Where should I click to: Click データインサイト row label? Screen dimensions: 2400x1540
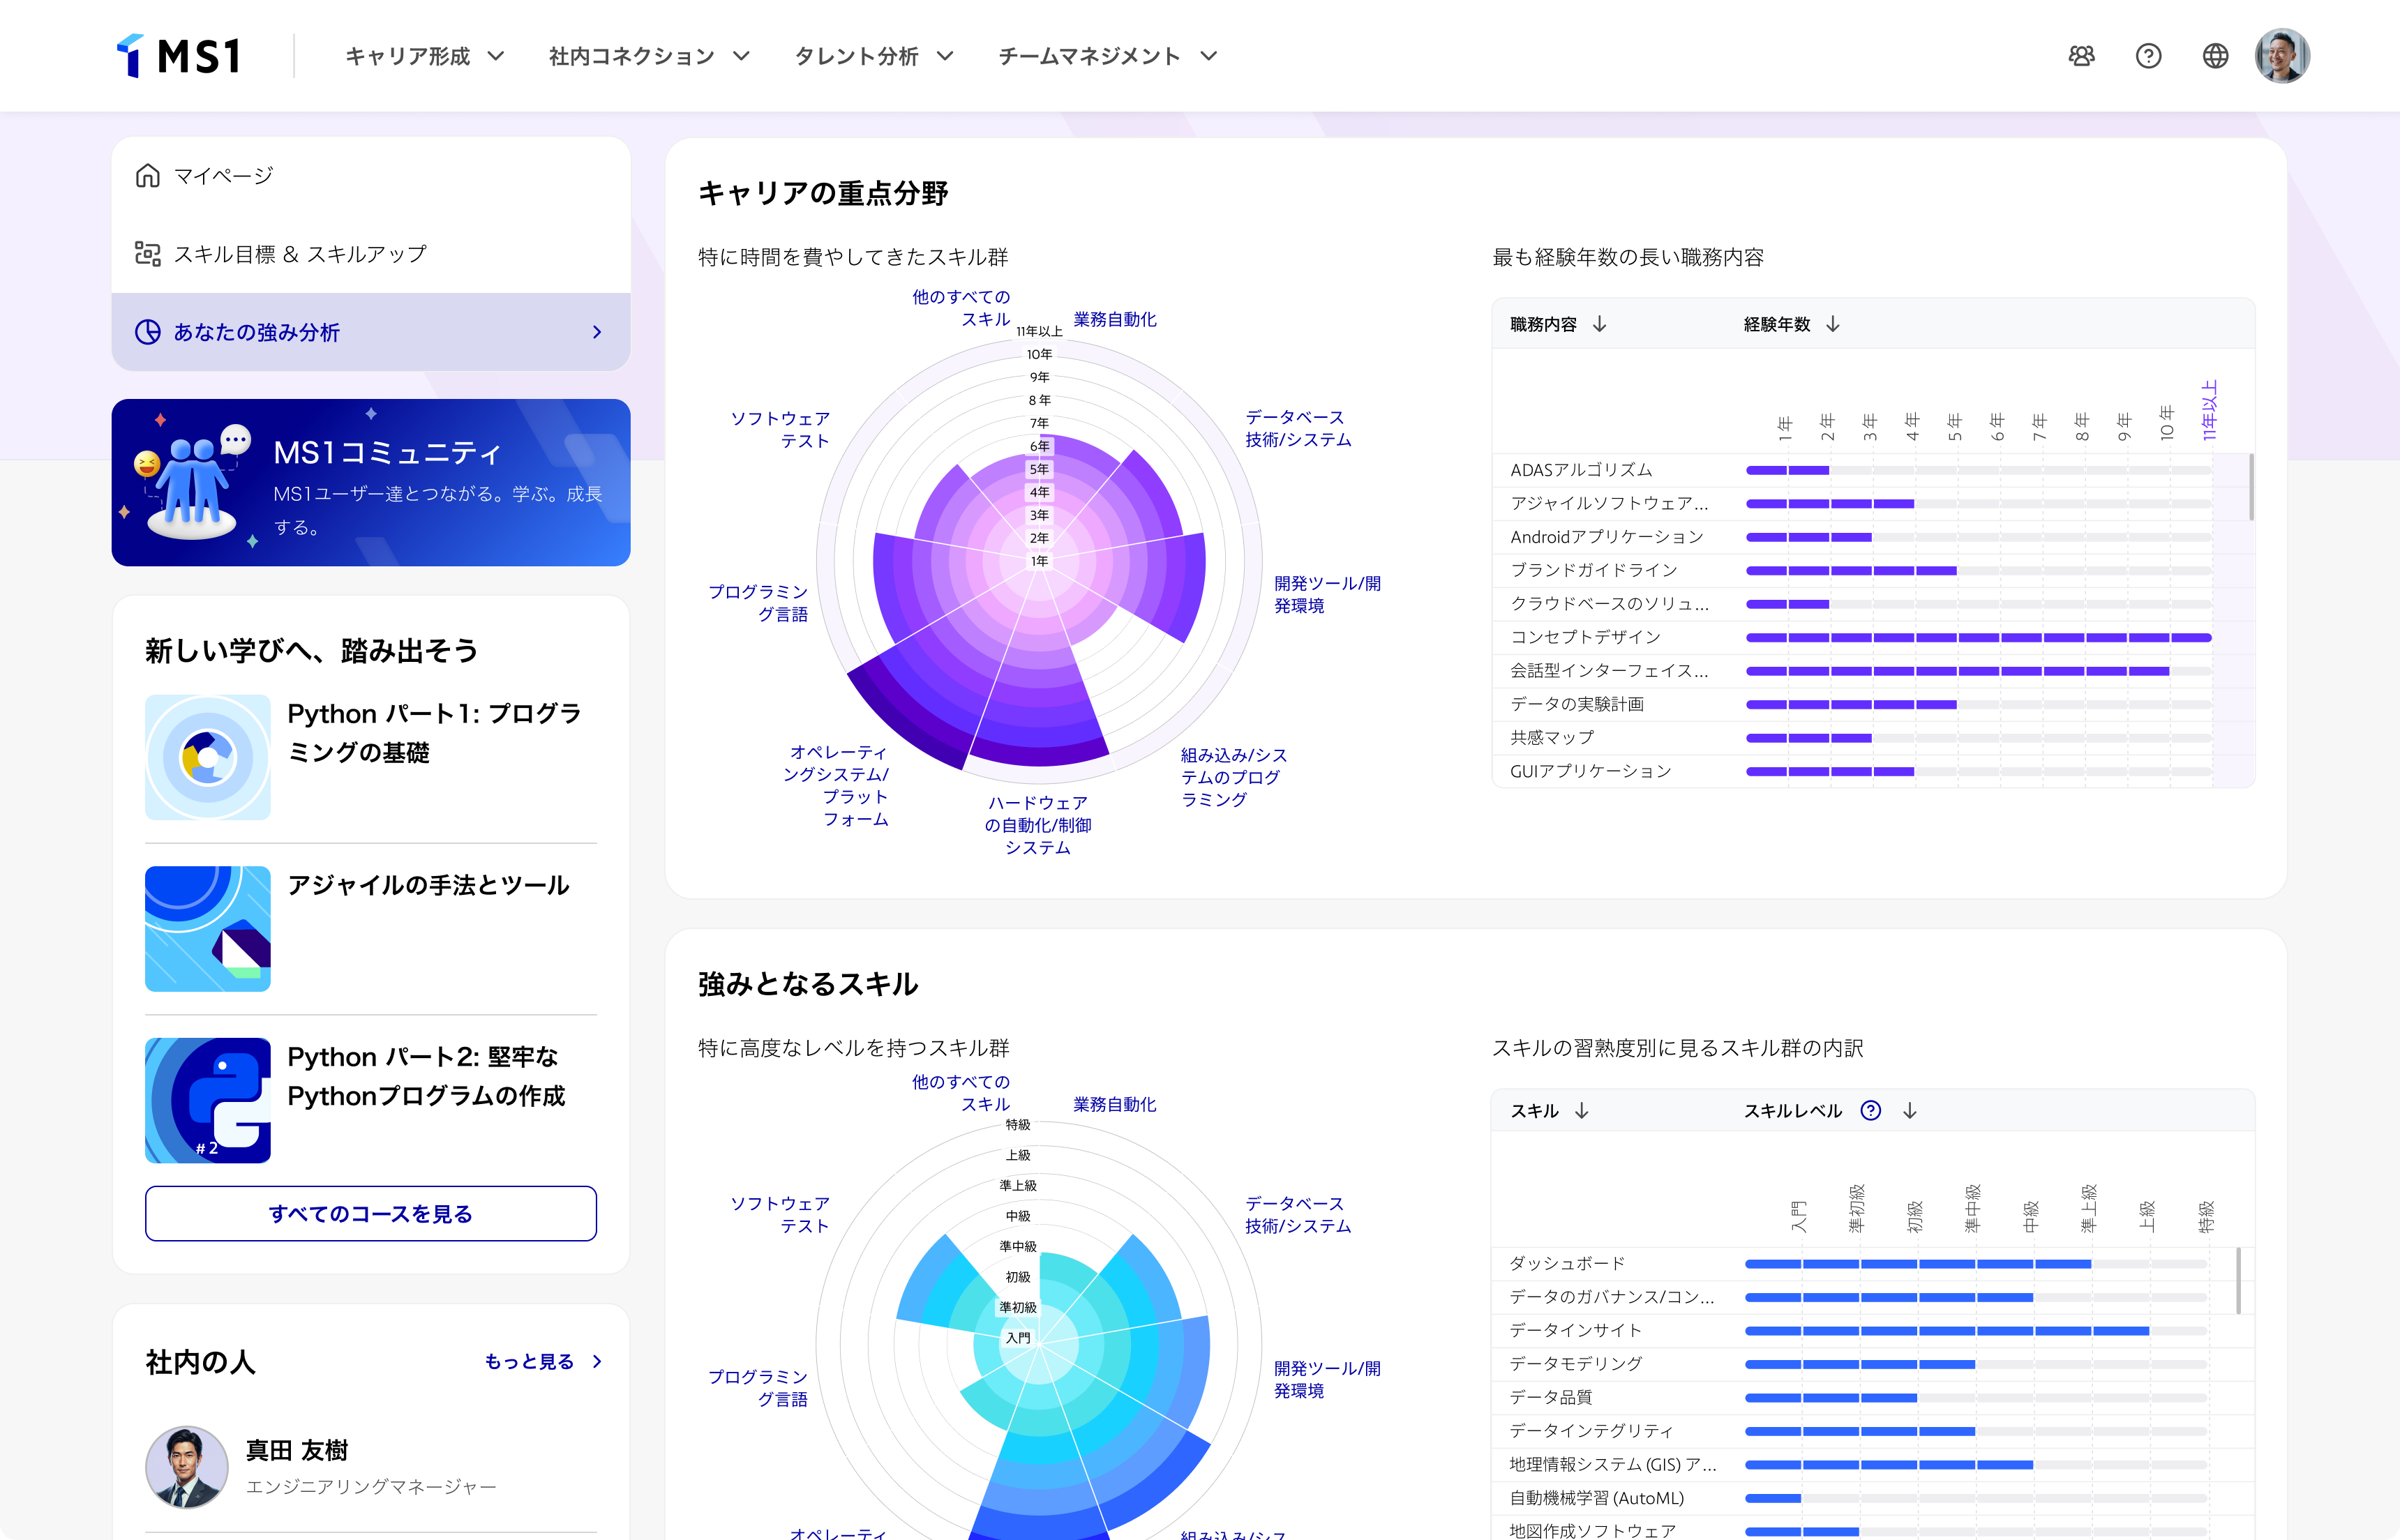tap(1575, 1331)
